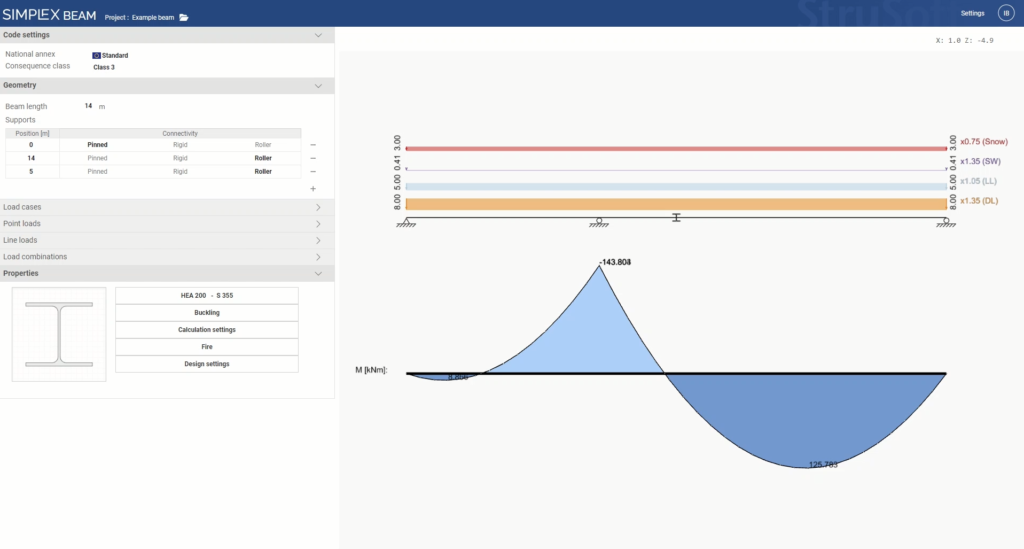Click the IB user avatar icon
The width and height of the screenshot is (1024, 549).
pyautogui.click(x=1006, y=13)
